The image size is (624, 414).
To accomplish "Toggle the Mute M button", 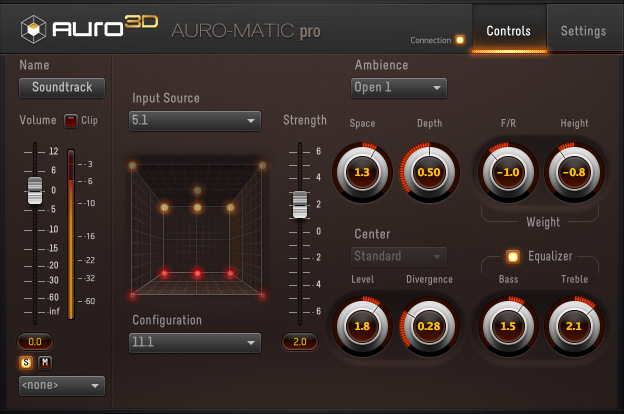I will click(x=45, y=363).
